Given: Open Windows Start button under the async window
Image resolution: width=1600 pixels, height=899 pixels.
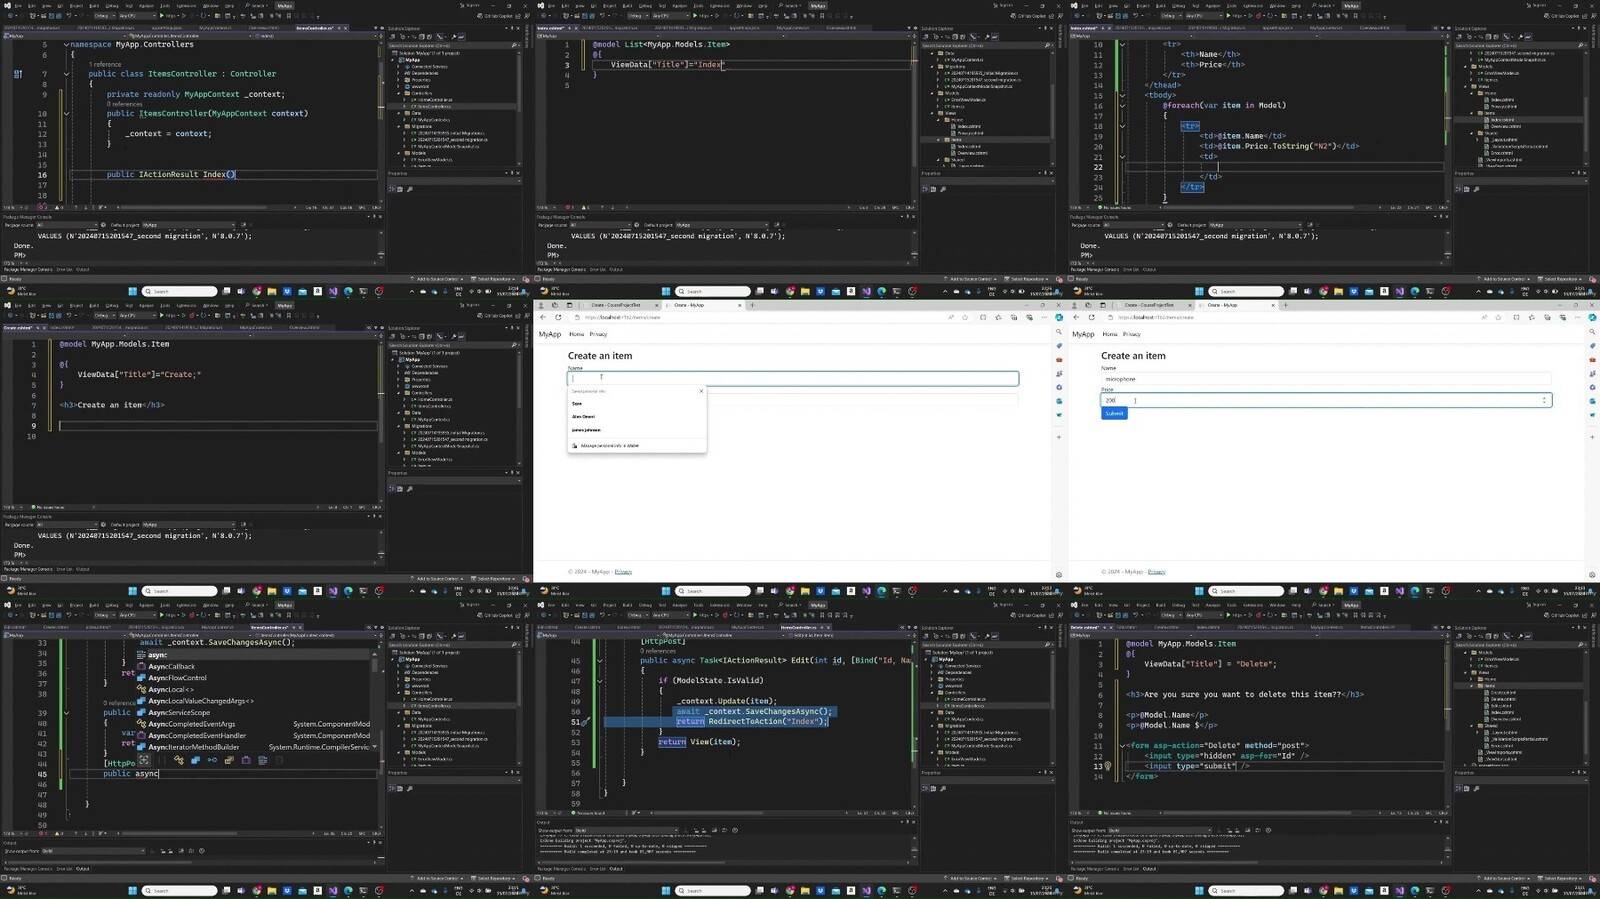Looking at the screenshot, I should click(132, 890).
